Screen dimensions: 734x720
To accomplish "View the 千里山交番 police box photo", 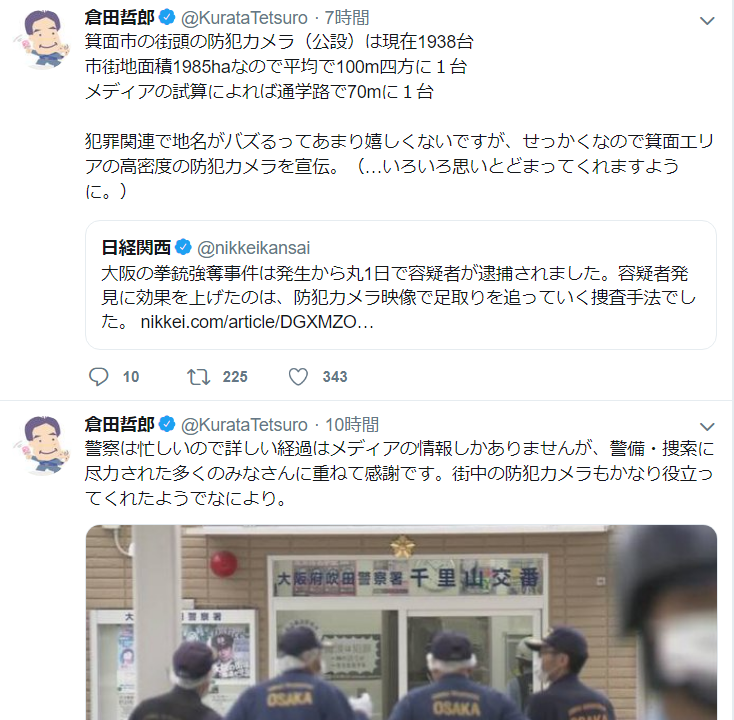I will (401, 622).
